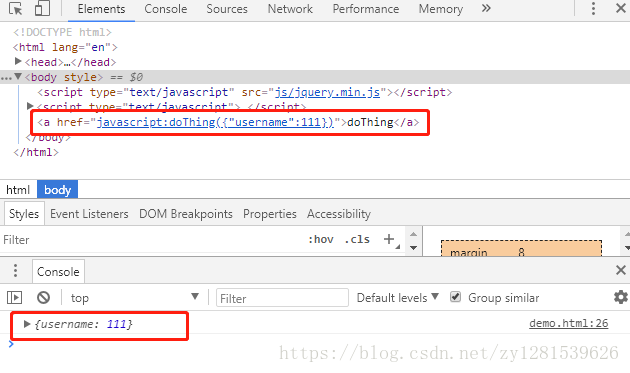Show more DevTools tabs via chevron
This screenshot has height=373, width=630.
[x=486, y=8]
